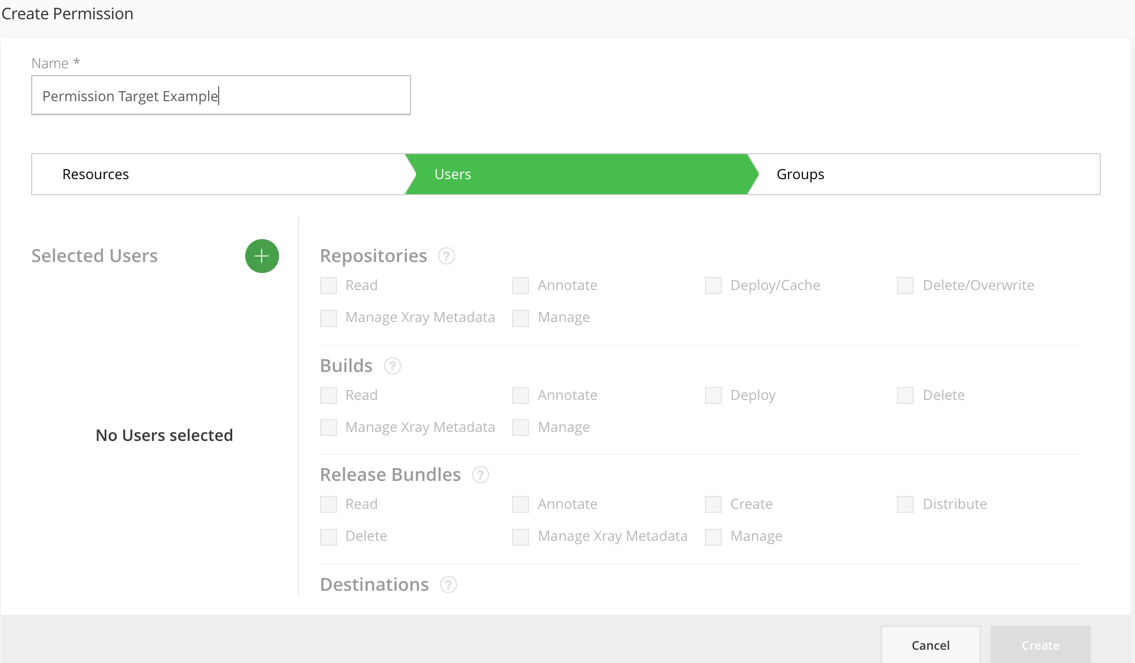Screen dimensions: 1135x663
Task: Check Manage Xray Metadata under Repositories
Action: coord(328,317)
